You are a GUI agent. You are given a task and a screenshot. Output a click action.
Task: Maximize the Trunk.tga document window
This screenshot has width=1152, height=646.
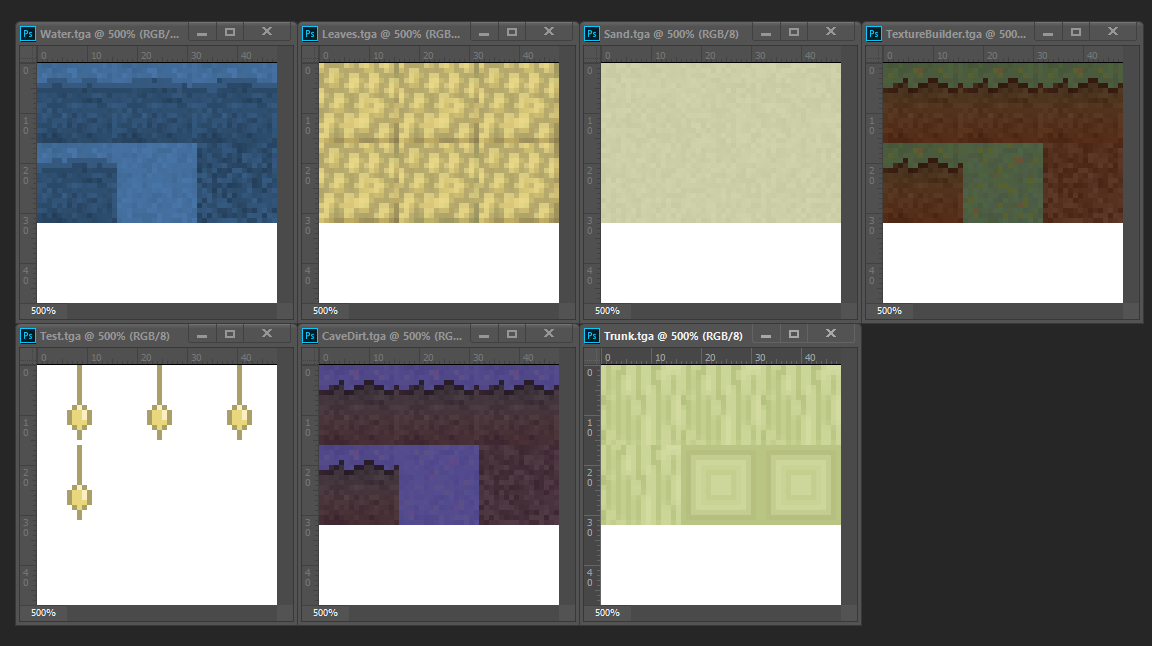793,334
